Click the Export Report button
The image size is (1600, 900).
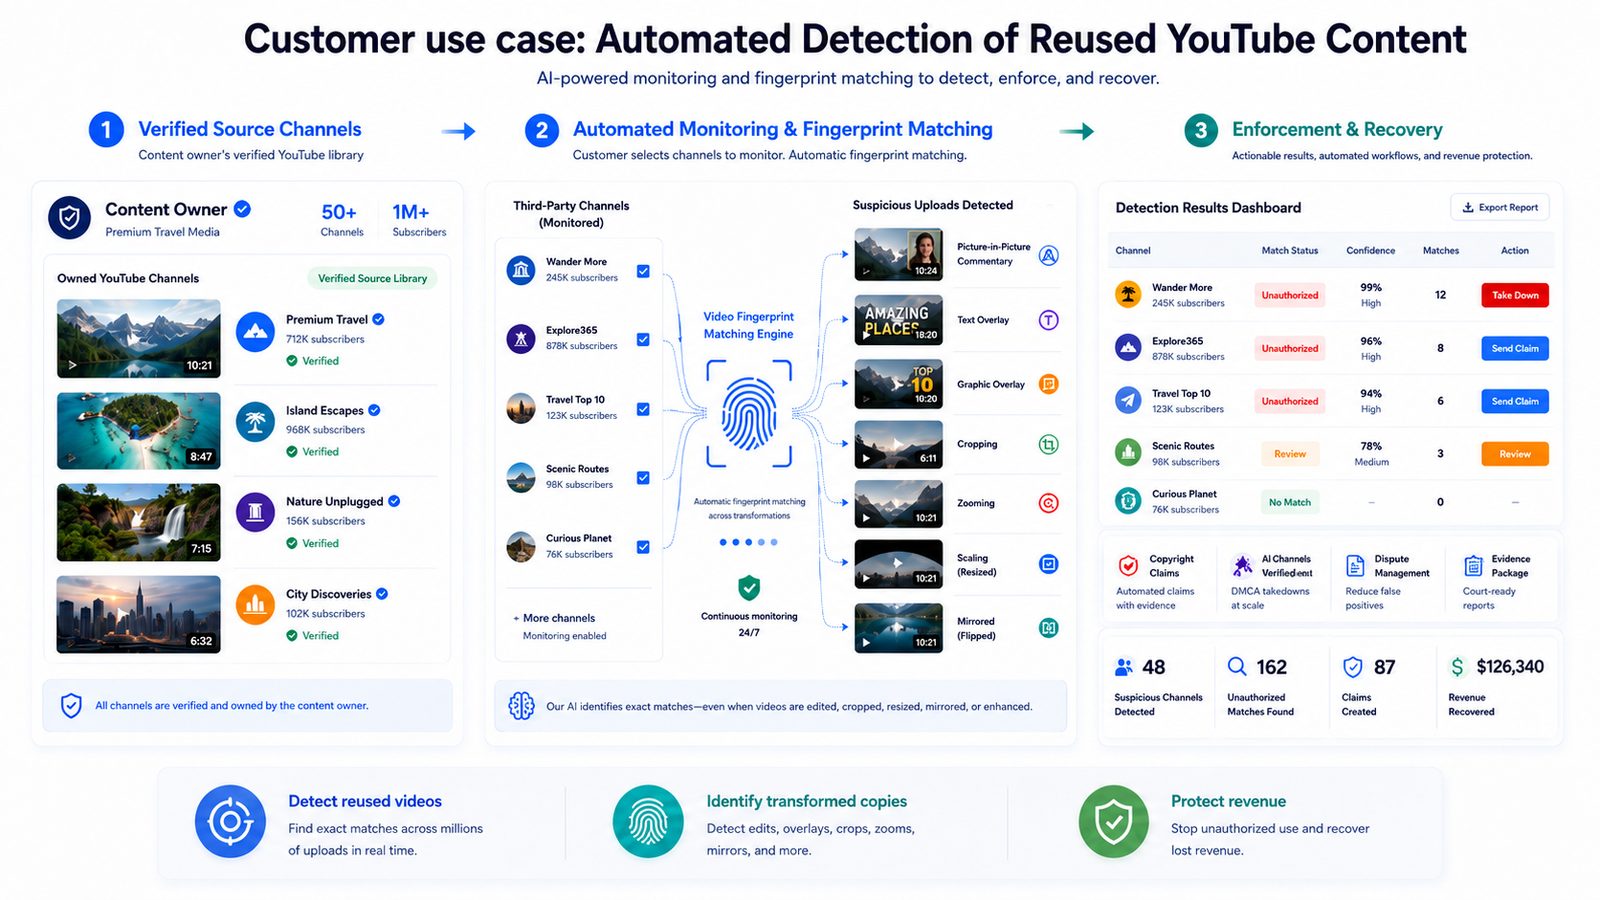(1499, 207)
